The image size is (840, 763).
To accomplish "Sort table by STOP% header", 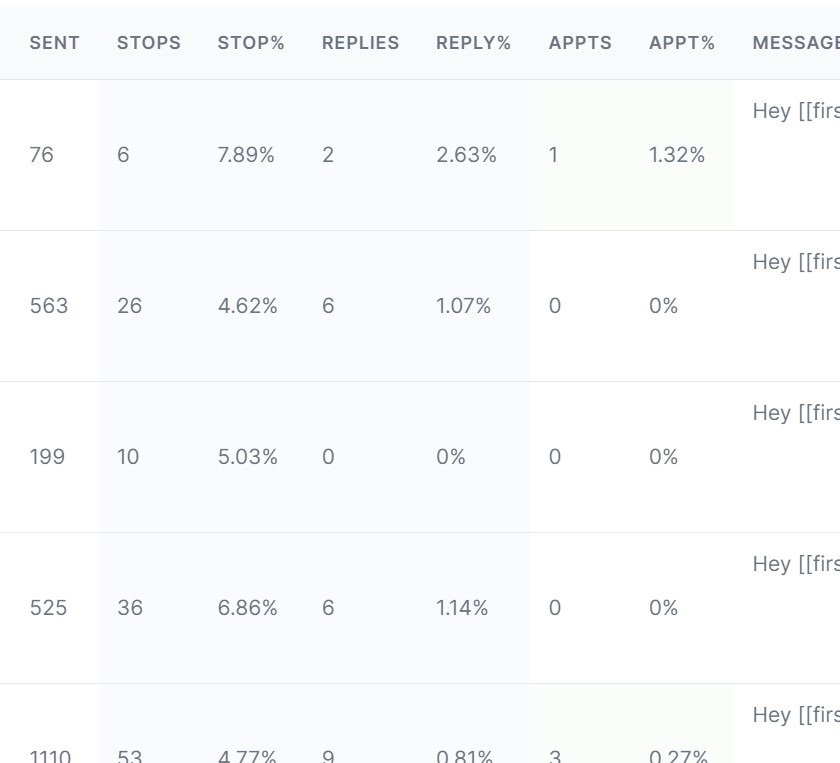I will (x=251, y=43).
